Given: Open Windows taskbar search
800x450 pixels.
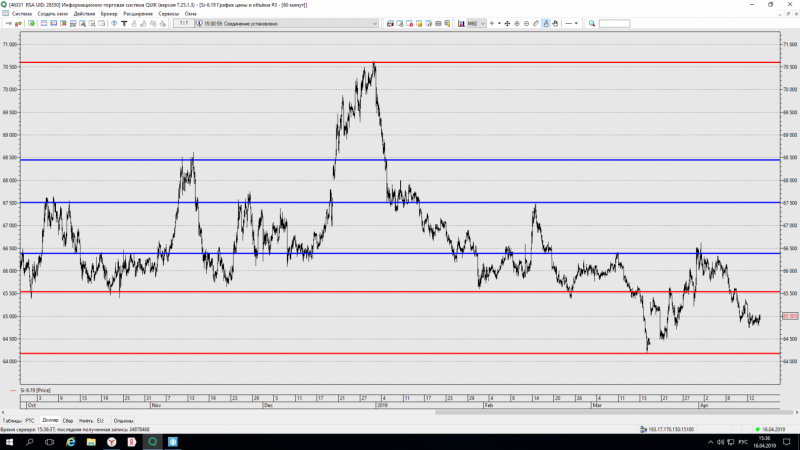Looking at the screenshot, I should point(30,442).
